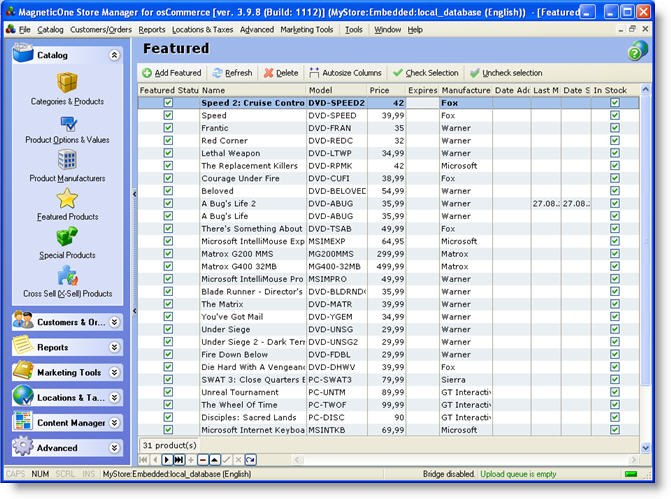The image size is (671, 499).
Task: Toggle Featured Status checkbox for Red Corner
Action: (x=168, y=140)
